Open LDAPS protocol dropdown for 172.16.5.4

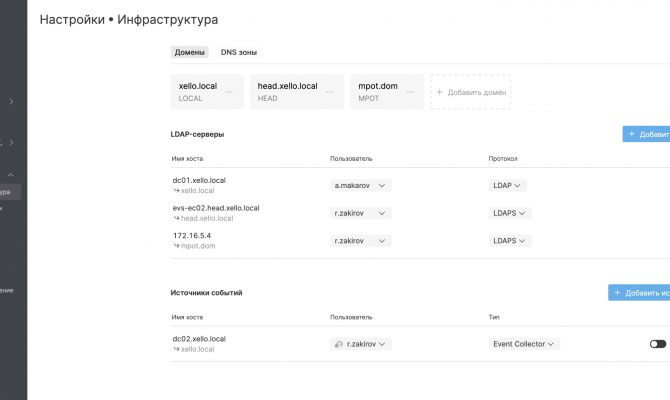(x=510, y=241)
